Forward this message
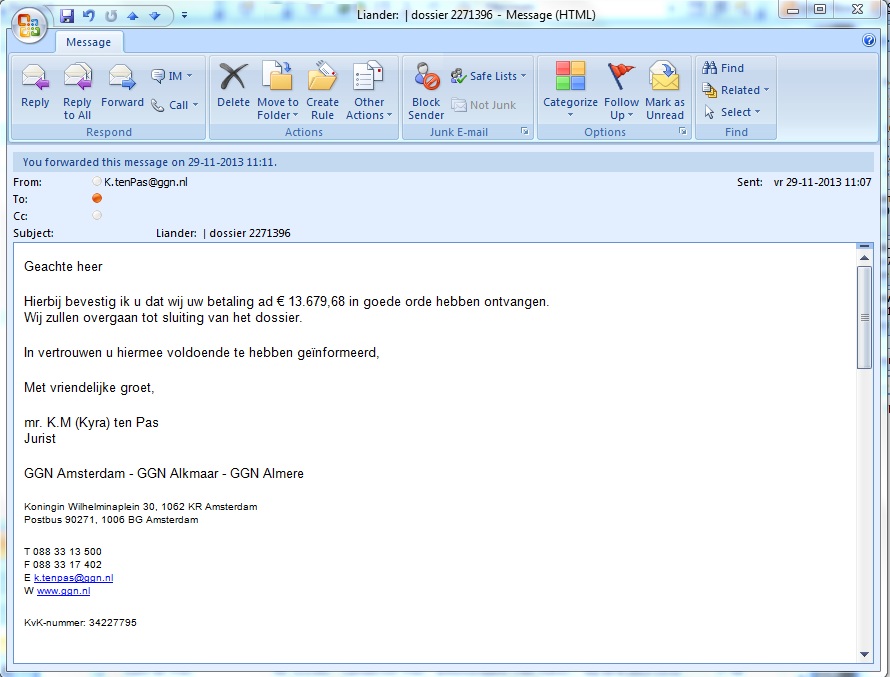Screen dimensions: 890x677 122,86
